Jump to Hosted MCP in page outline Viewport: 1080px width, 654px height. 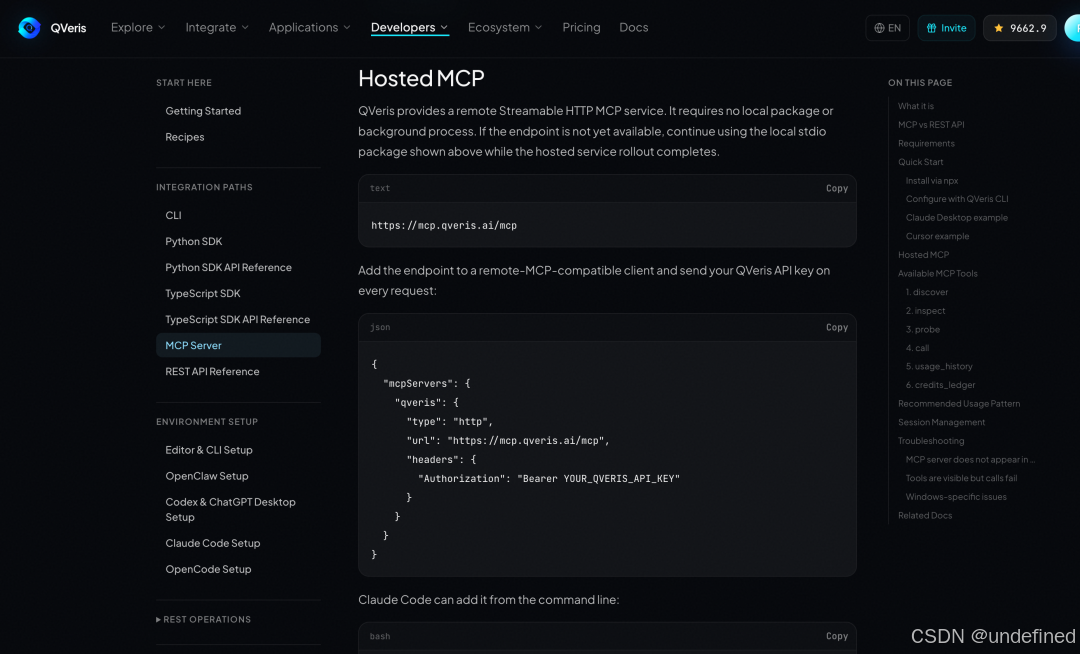(x=923, y=255)
